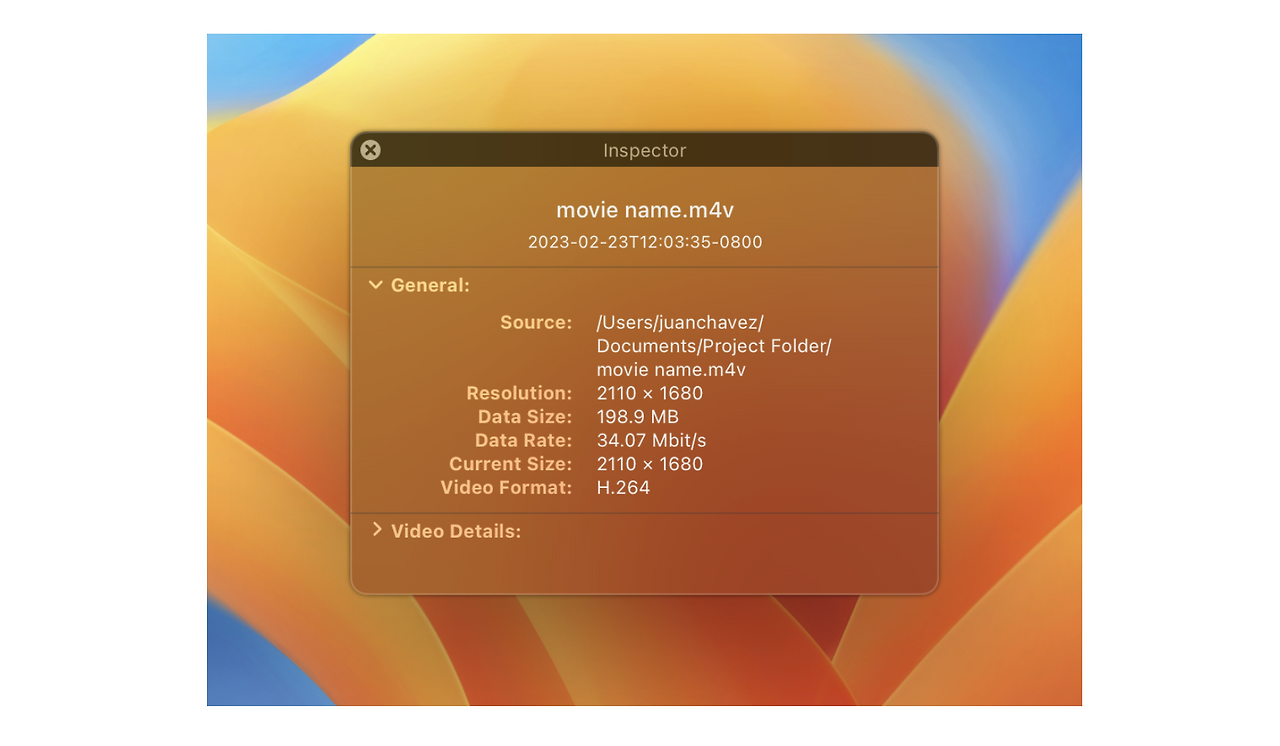Image resolution: width=1280 pixels, height=746 pixels.
Task: Select the H.264 value
Action: point(623,488)
